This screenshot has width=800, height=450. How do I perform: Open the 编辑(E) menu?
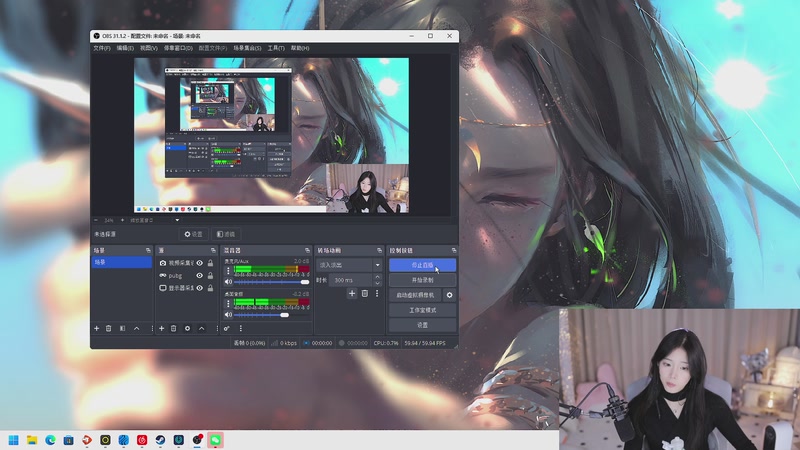(x=125, y=48)
